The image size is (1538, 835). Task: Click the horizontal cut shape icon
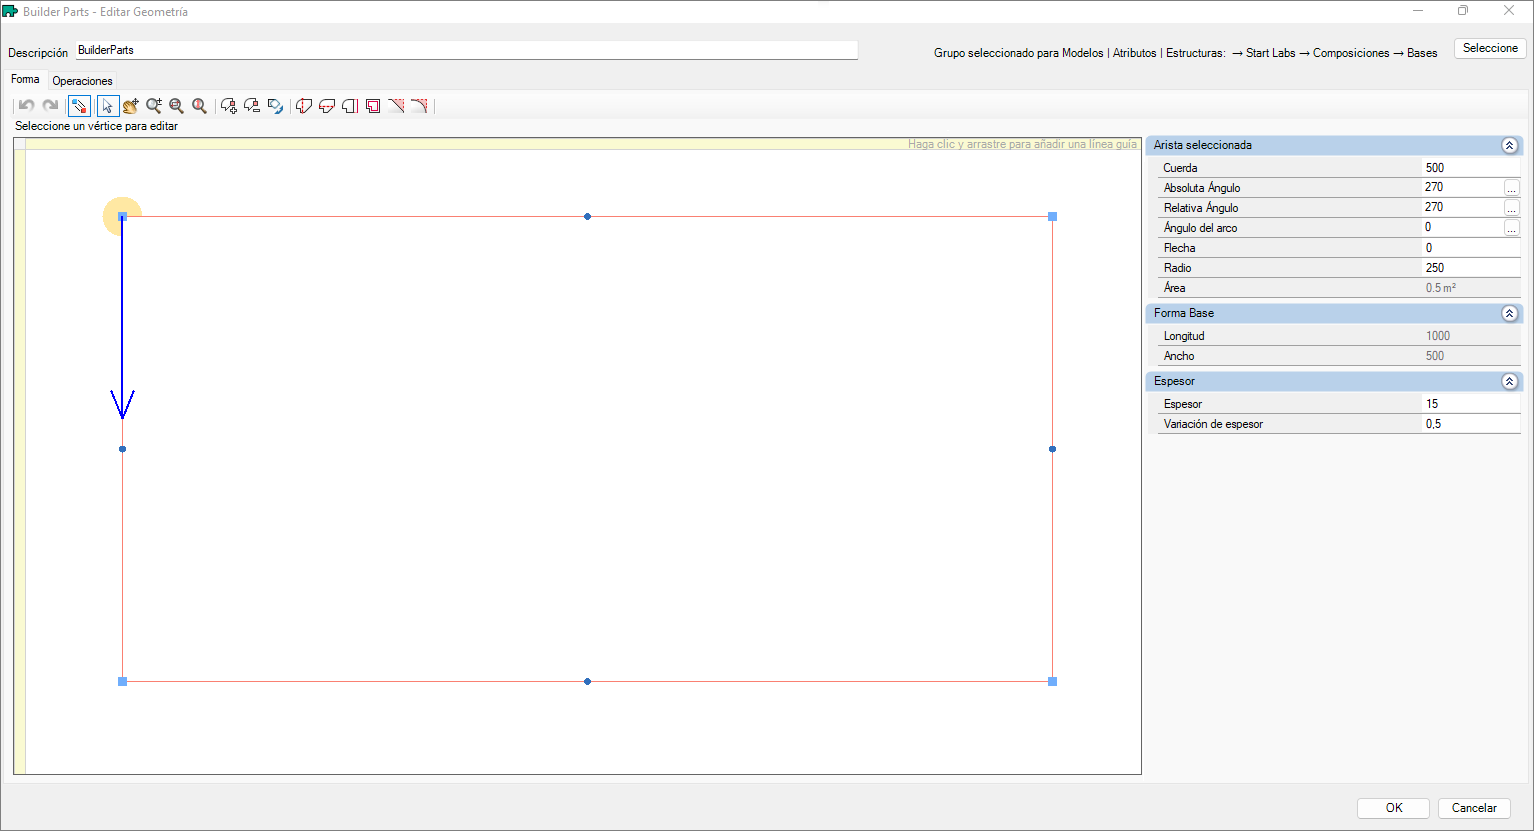[x=327, y=106]
